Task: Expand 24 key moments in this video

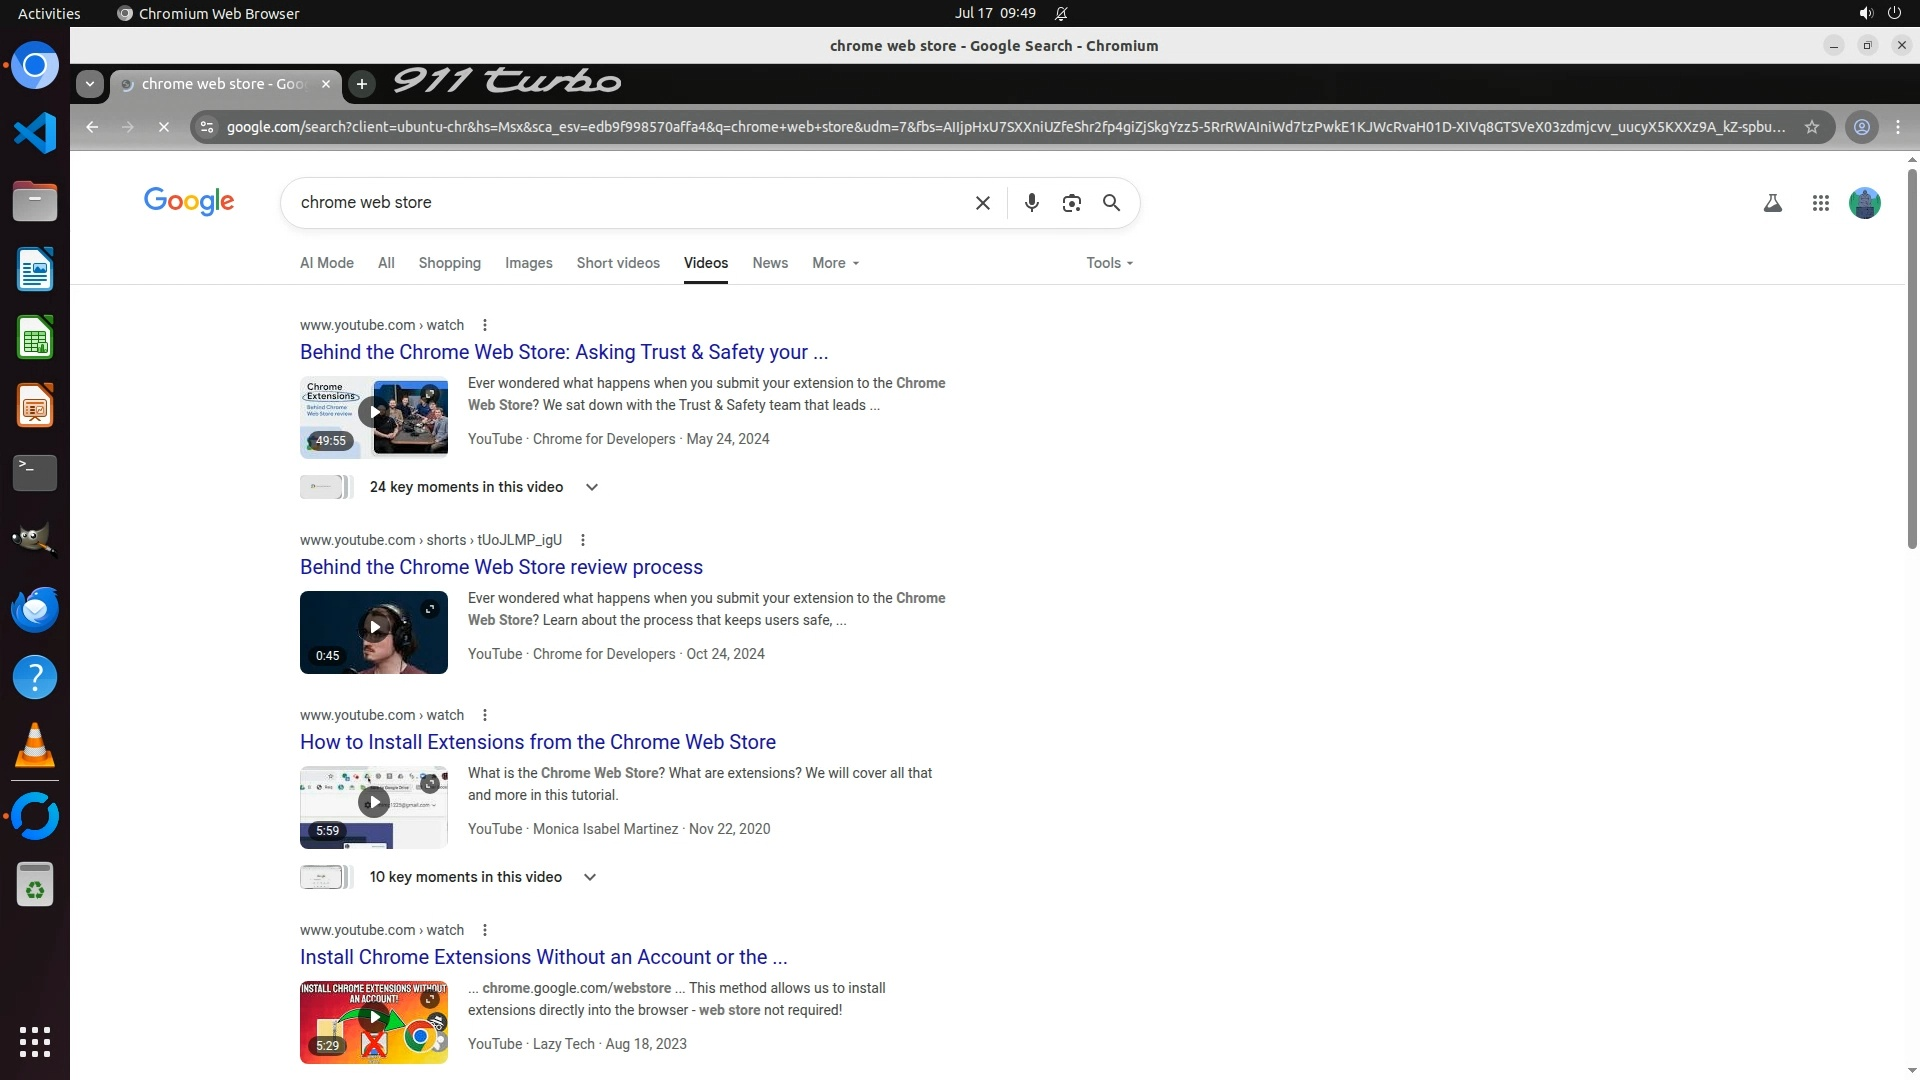Action: 591,487
